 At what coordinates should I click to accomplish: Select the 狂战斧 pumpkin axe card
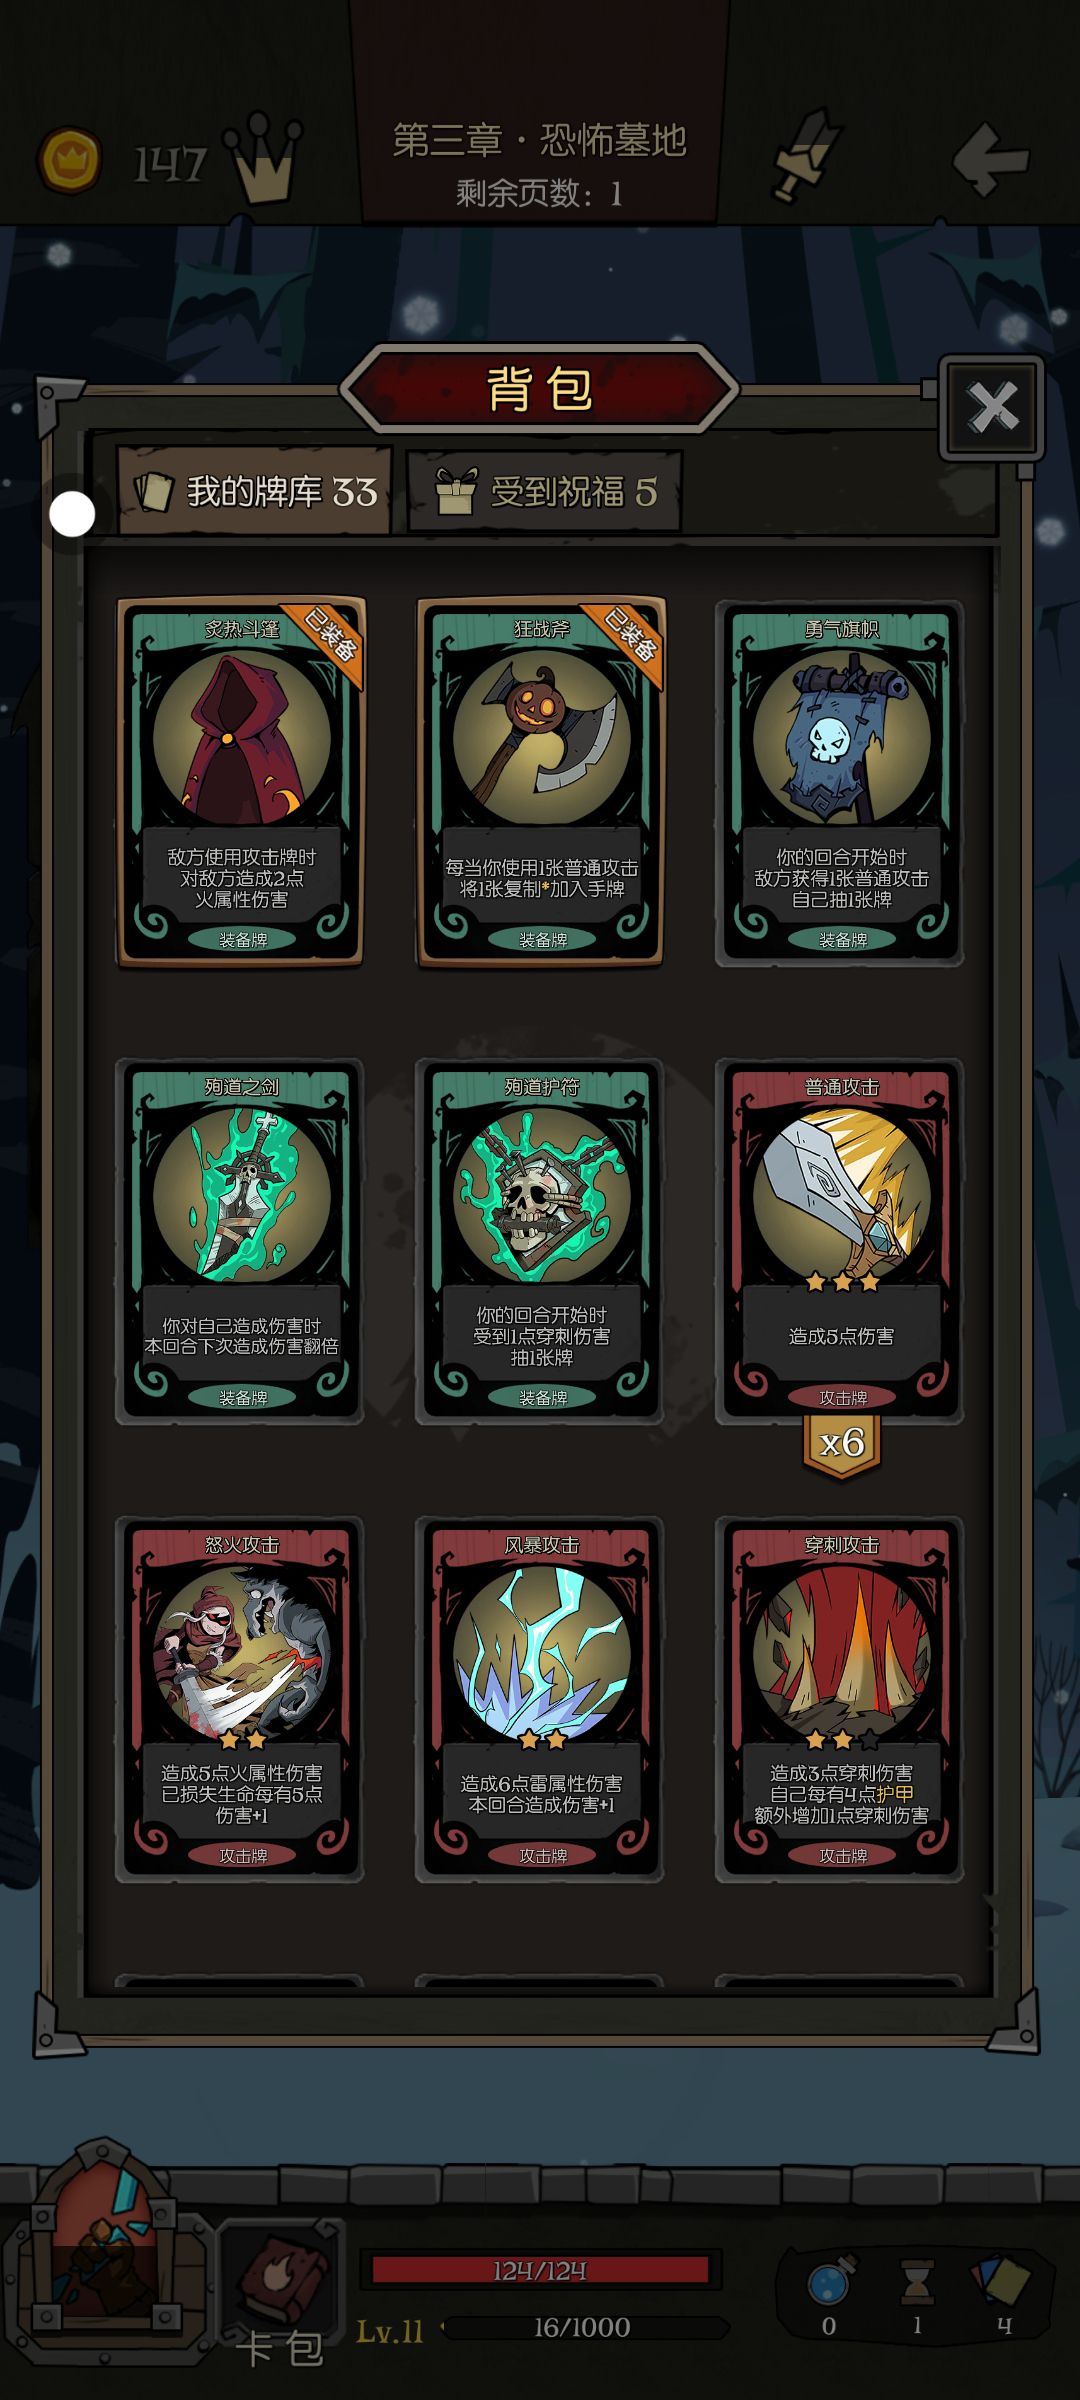pos(540,782)
